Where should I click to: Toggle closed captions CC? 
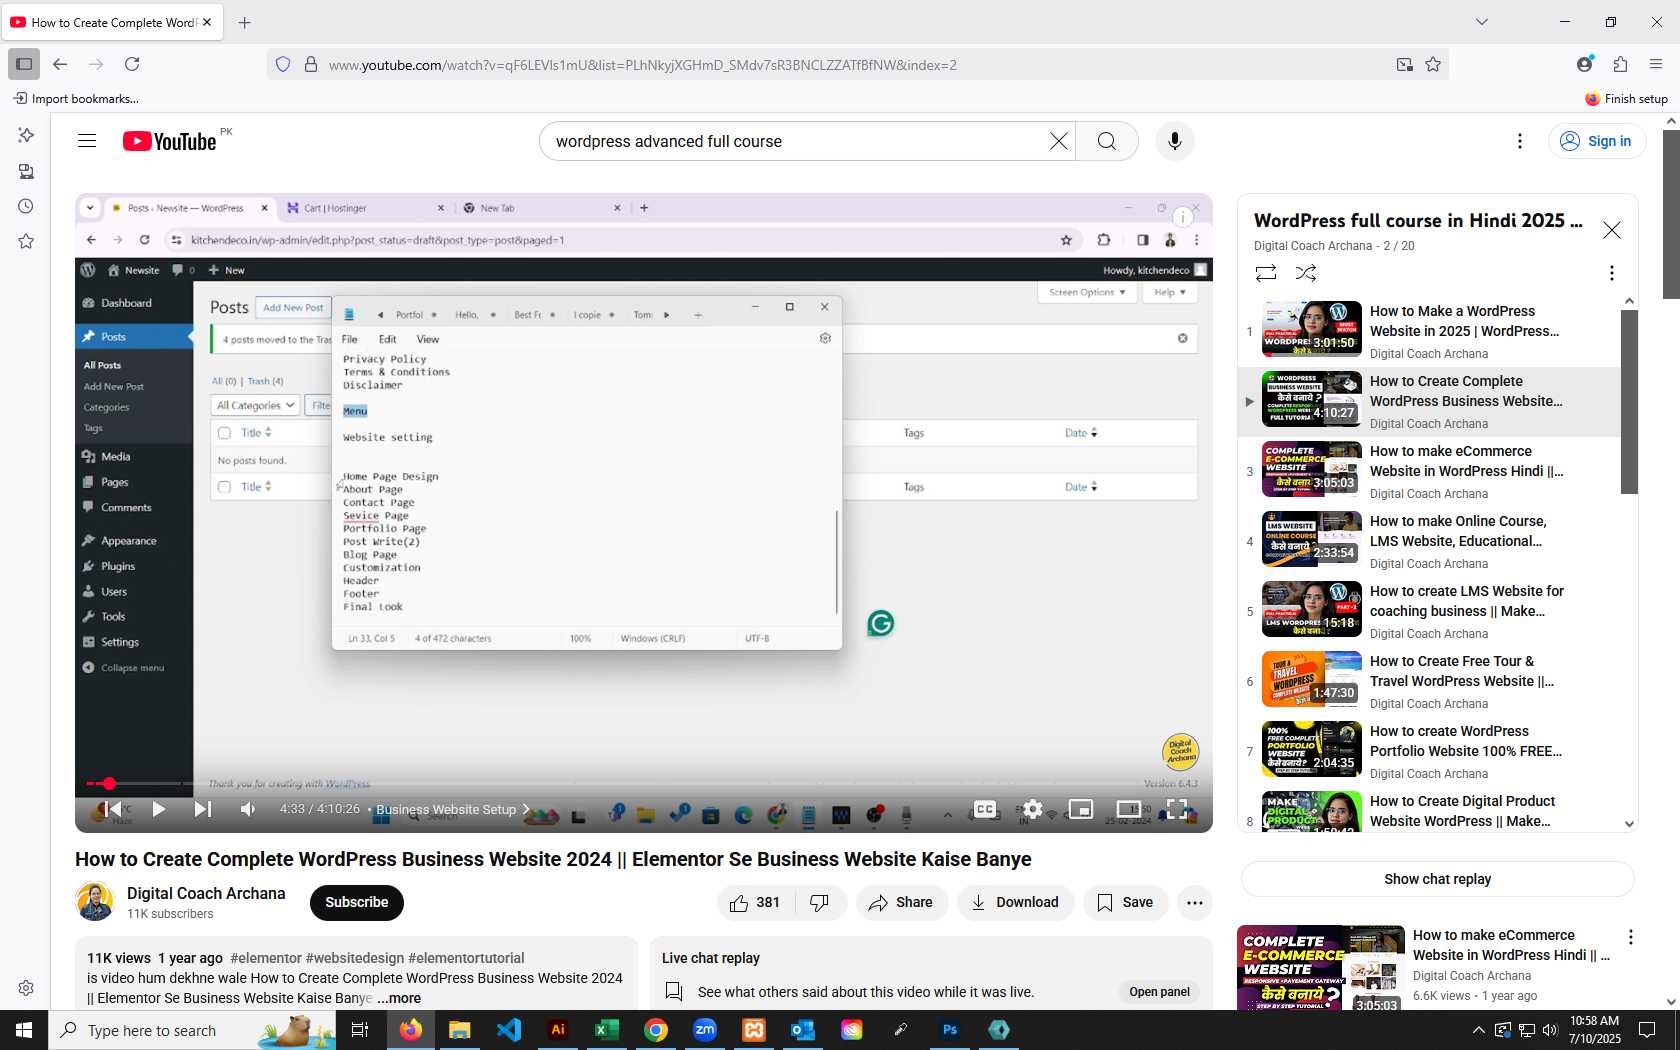(x=985, y=809)
